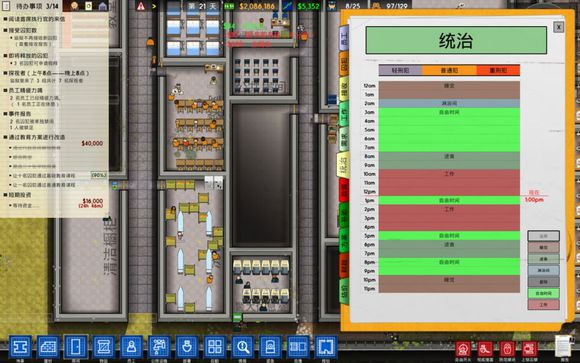580x363 pixels.
Task: Pick the red 工作 activity swatch
Action: tap(543, 305)
